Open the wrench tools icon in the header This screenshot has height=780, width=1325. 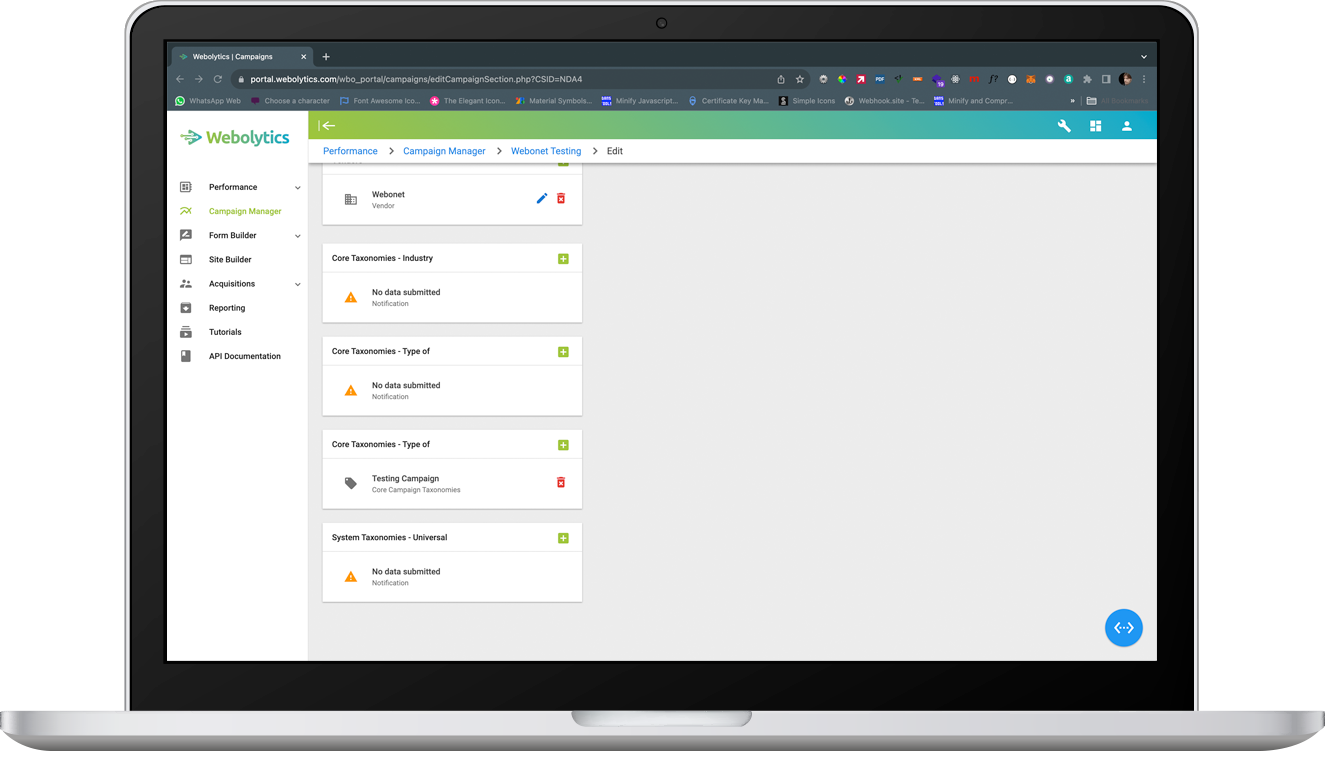(1064, 126)
